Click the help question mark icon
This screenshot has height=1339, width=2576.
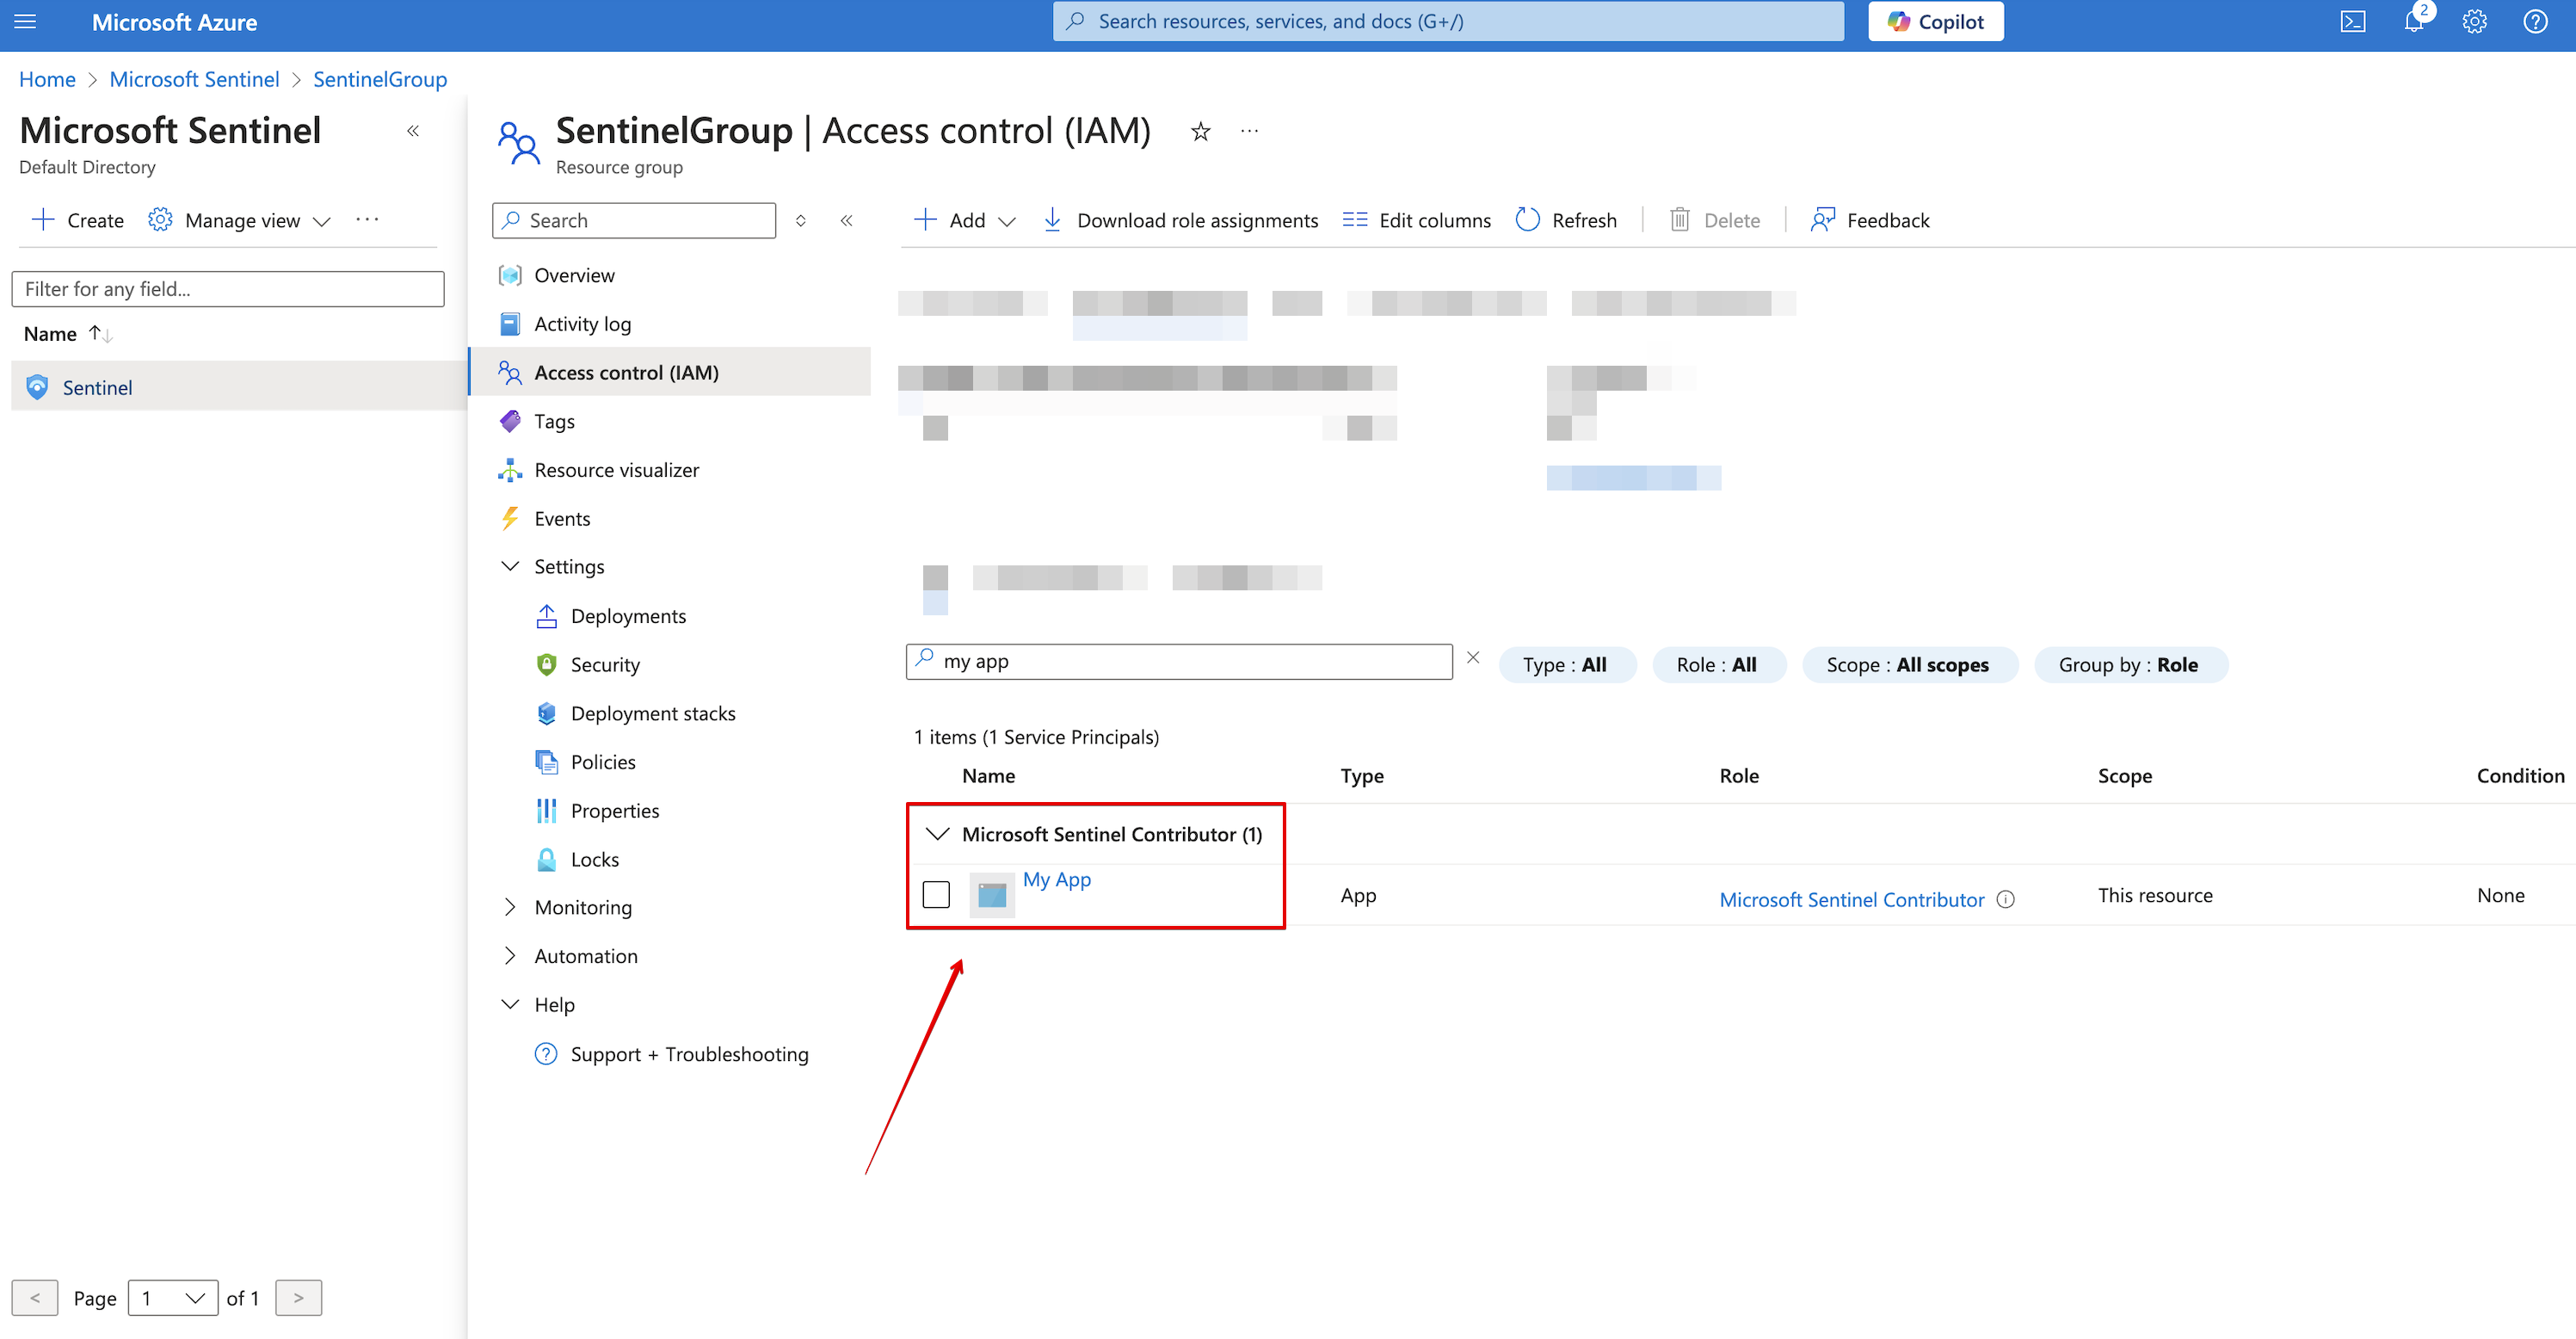click(2535, 22)
